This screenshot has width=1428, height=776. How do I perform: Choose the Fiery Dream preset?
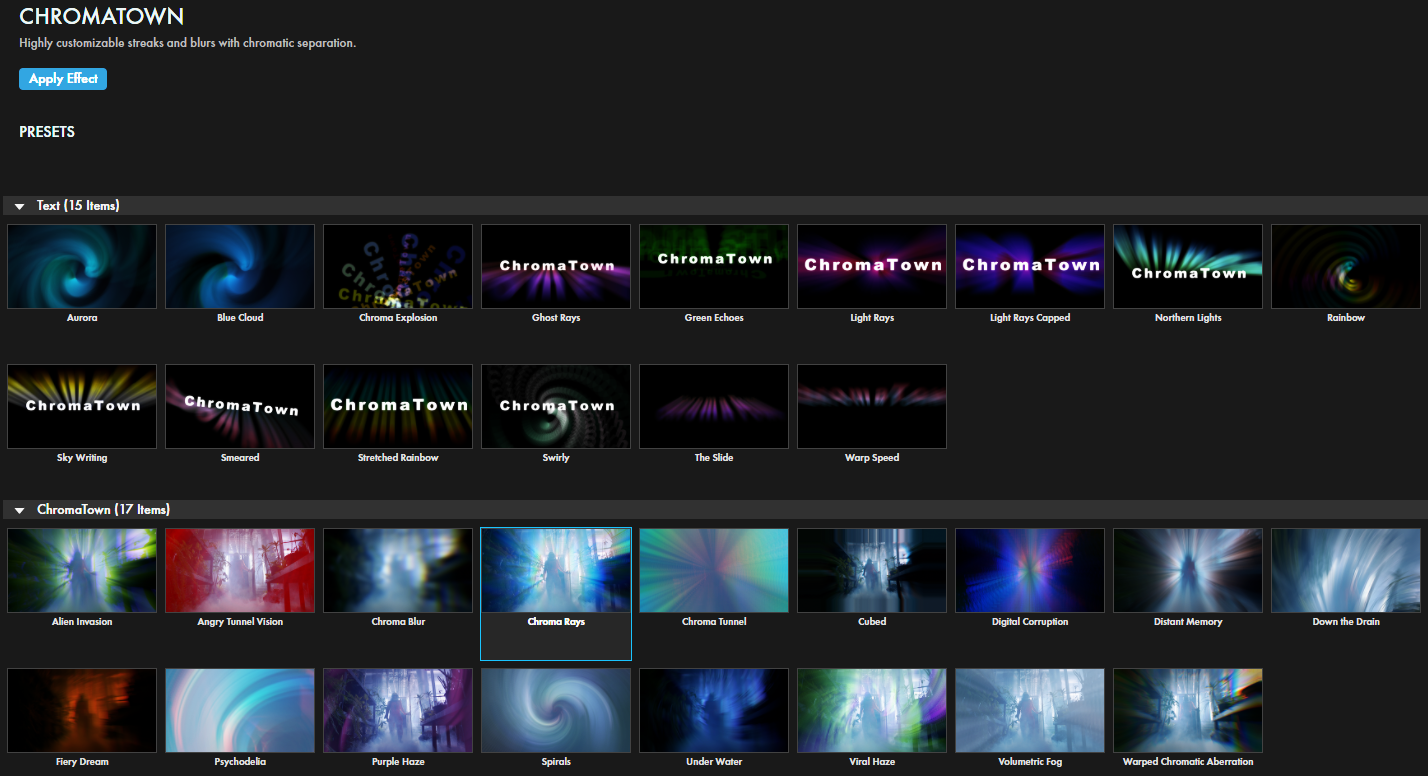[x=82, y=710]
